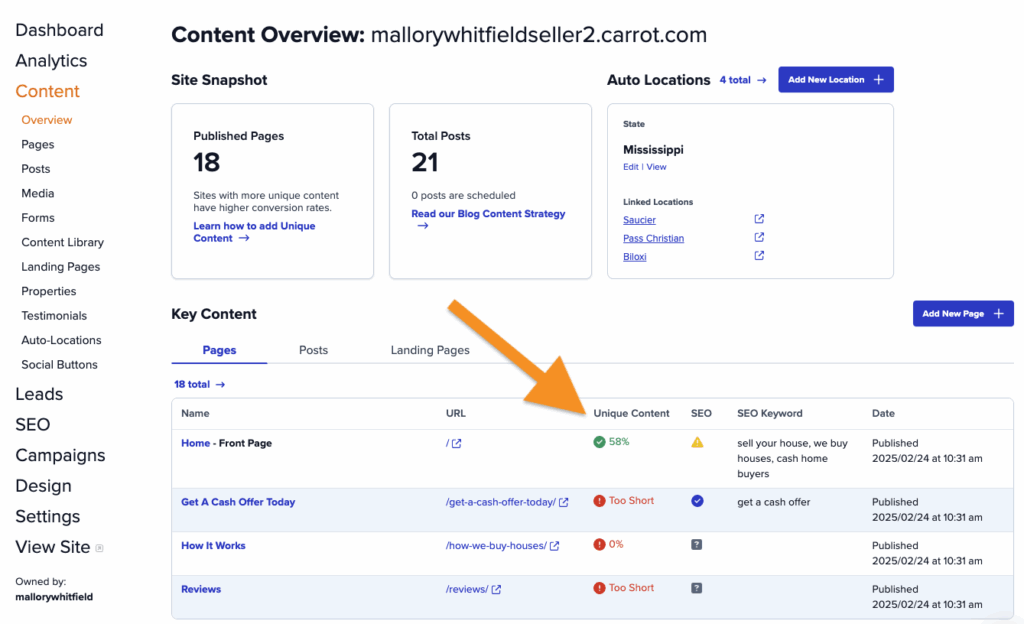Screen dimensions: 1024x624
Task: Follow Read our Blog Content Strategy link
Action: (x=488, y=219)
